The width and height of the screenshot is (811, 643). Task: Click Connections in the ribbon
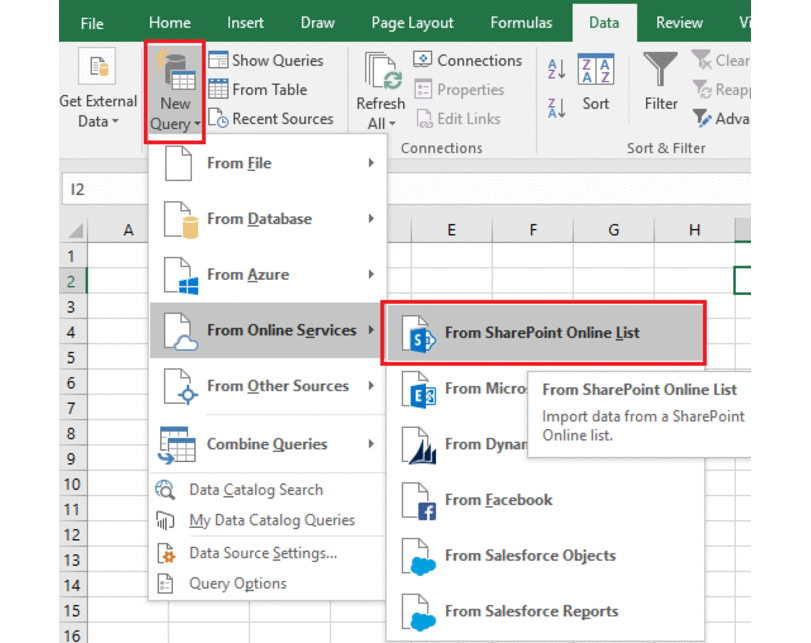[468, 60]
